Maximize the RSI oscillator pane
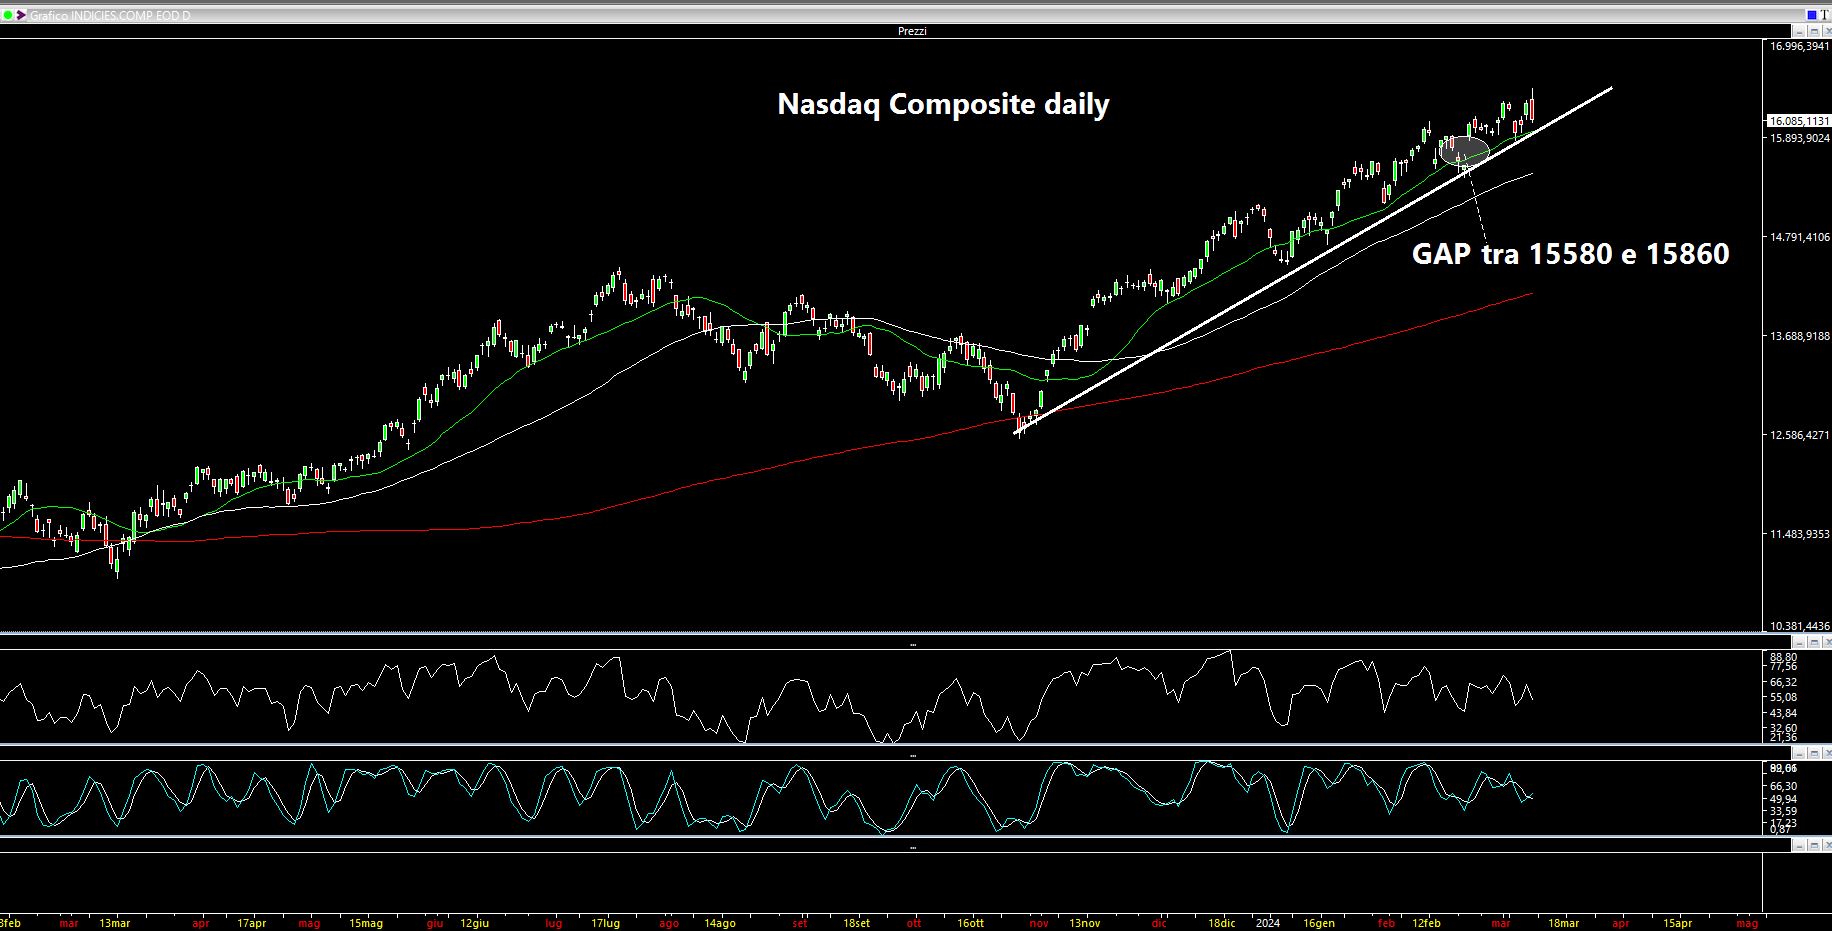Screen dimensions: 1832x931 point(1814,641)
